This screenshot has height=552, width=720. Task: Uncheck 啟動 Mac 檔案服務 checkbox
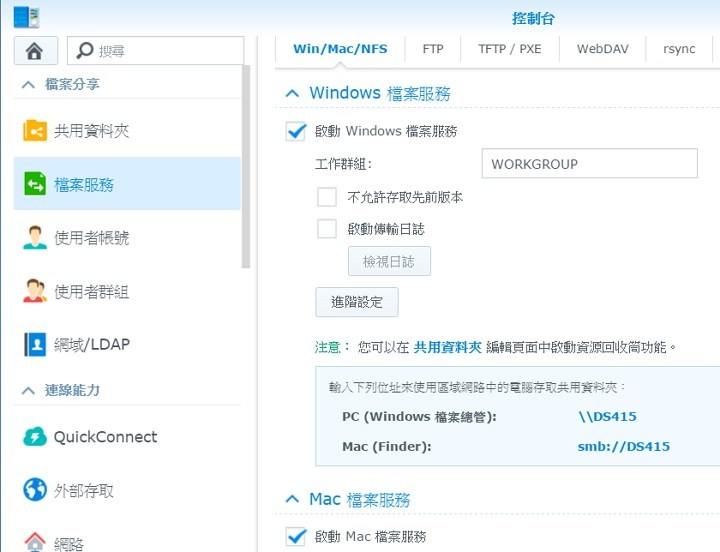[x=296, y=536]
